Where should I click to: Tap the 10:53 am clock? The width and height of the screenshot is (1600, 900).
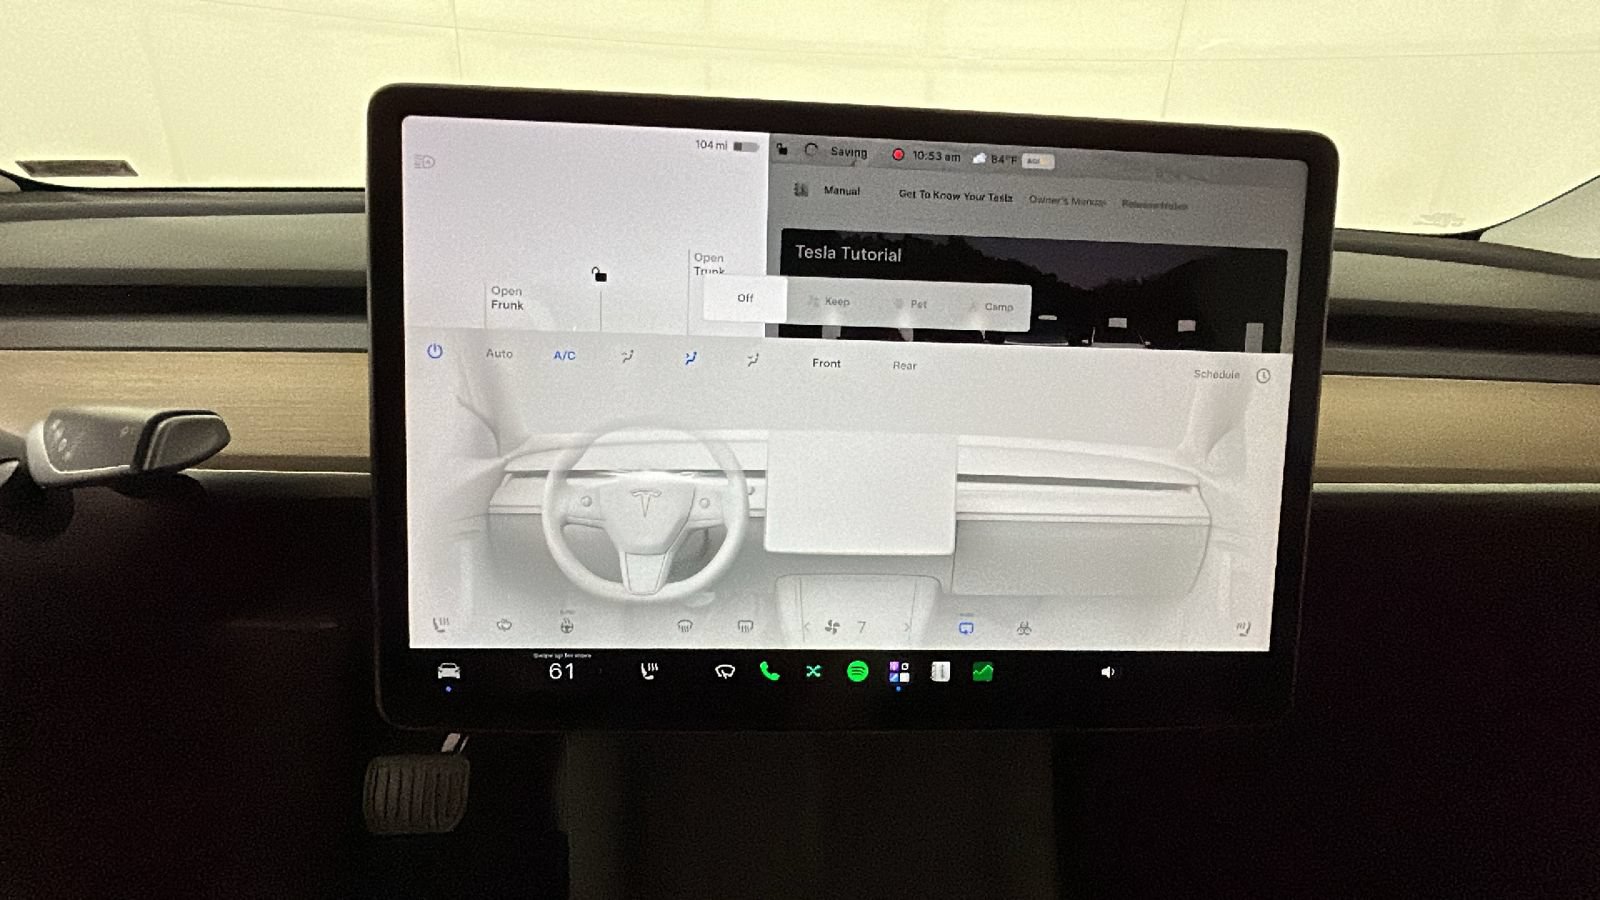point(936,156)
